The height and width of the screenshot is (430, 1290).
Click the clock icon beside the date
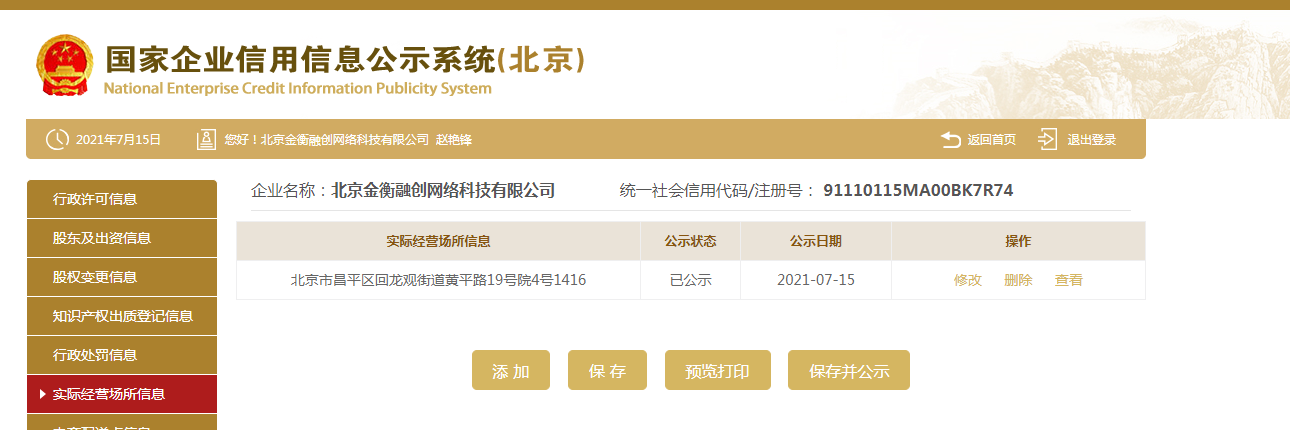tap(57, 140)
